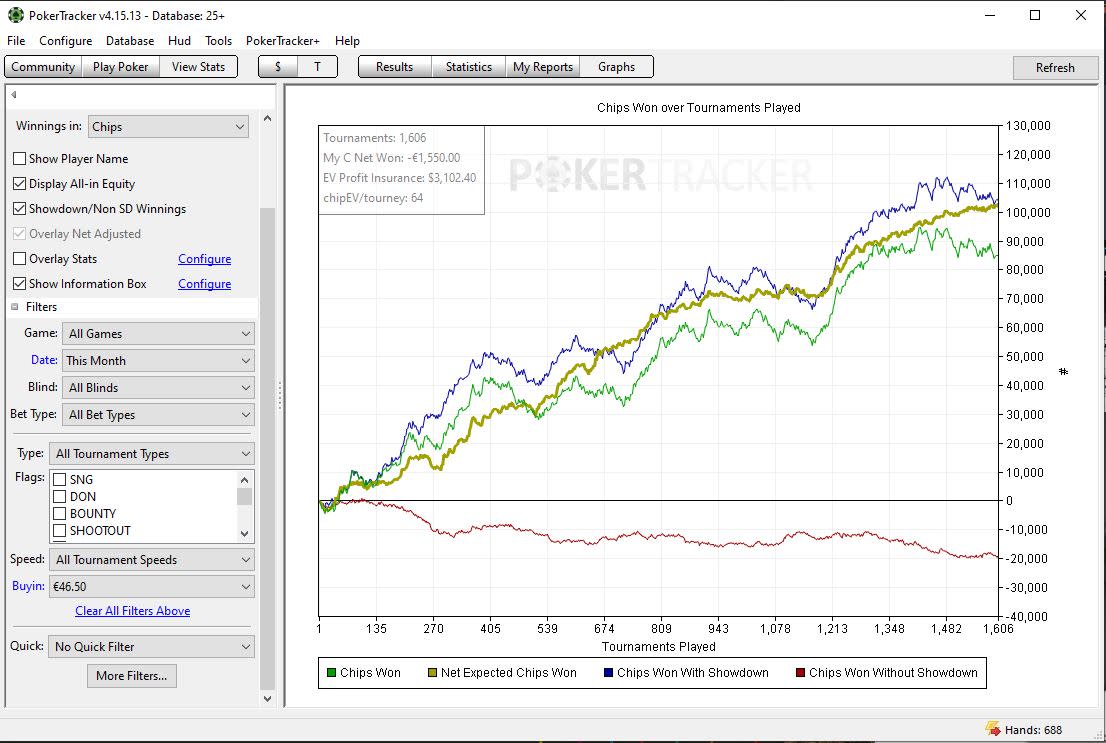The height and width of the screenshot is (743, 1106).
Task: Click the PokerTracker app icon in title bar
Action: [16, 15]
